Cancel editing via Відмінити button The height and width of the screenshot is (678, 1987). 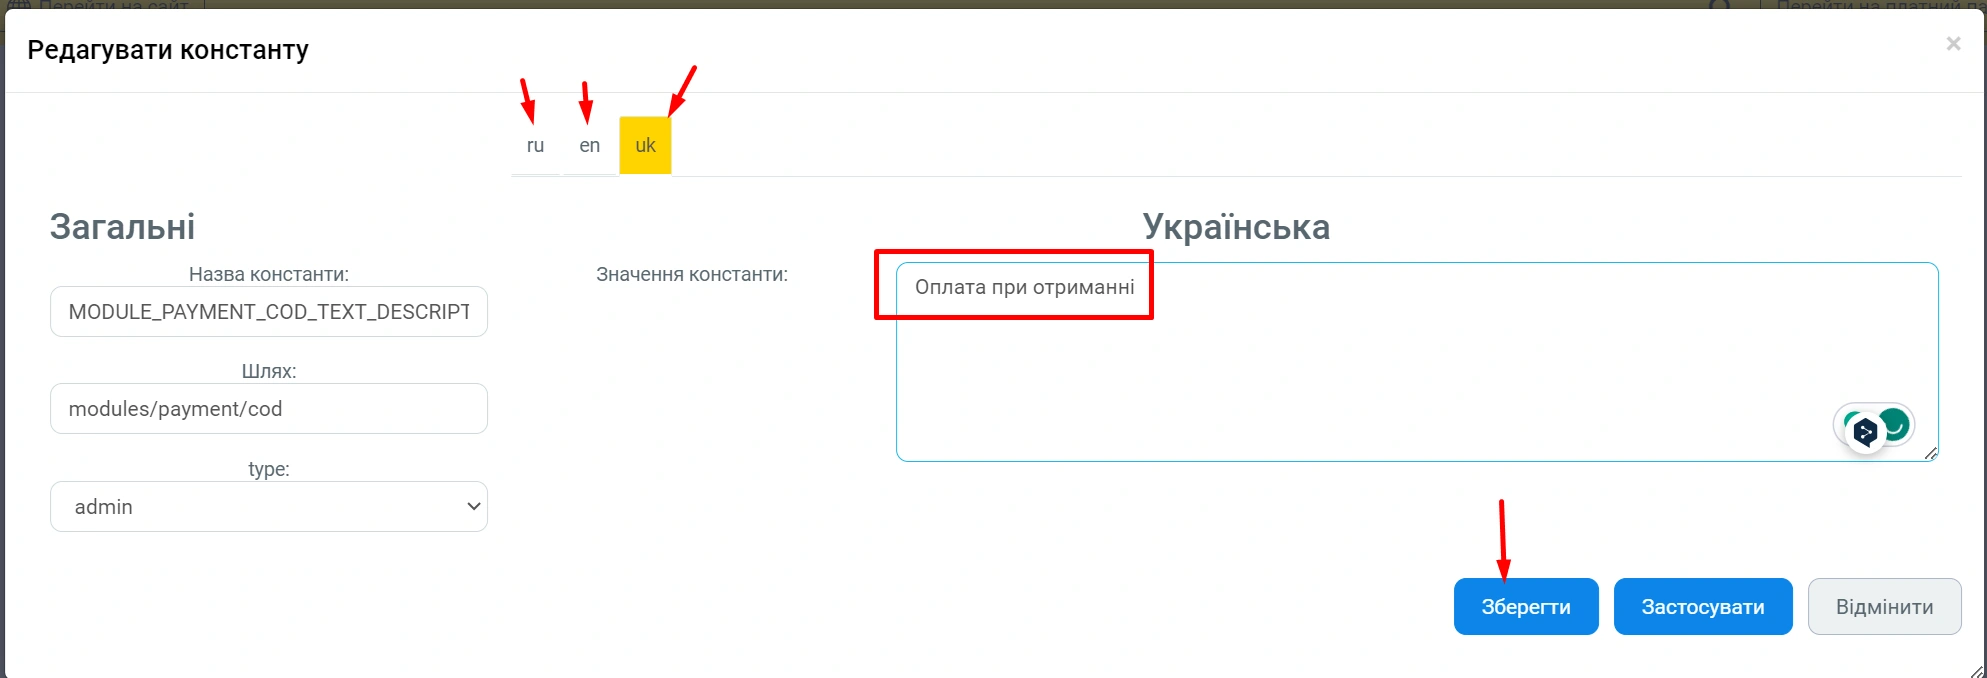1884,607
